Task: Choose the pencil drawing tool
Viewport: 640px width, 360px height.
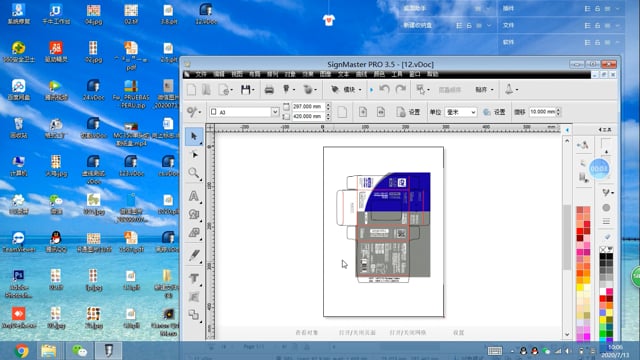Action: coord(194,256)
